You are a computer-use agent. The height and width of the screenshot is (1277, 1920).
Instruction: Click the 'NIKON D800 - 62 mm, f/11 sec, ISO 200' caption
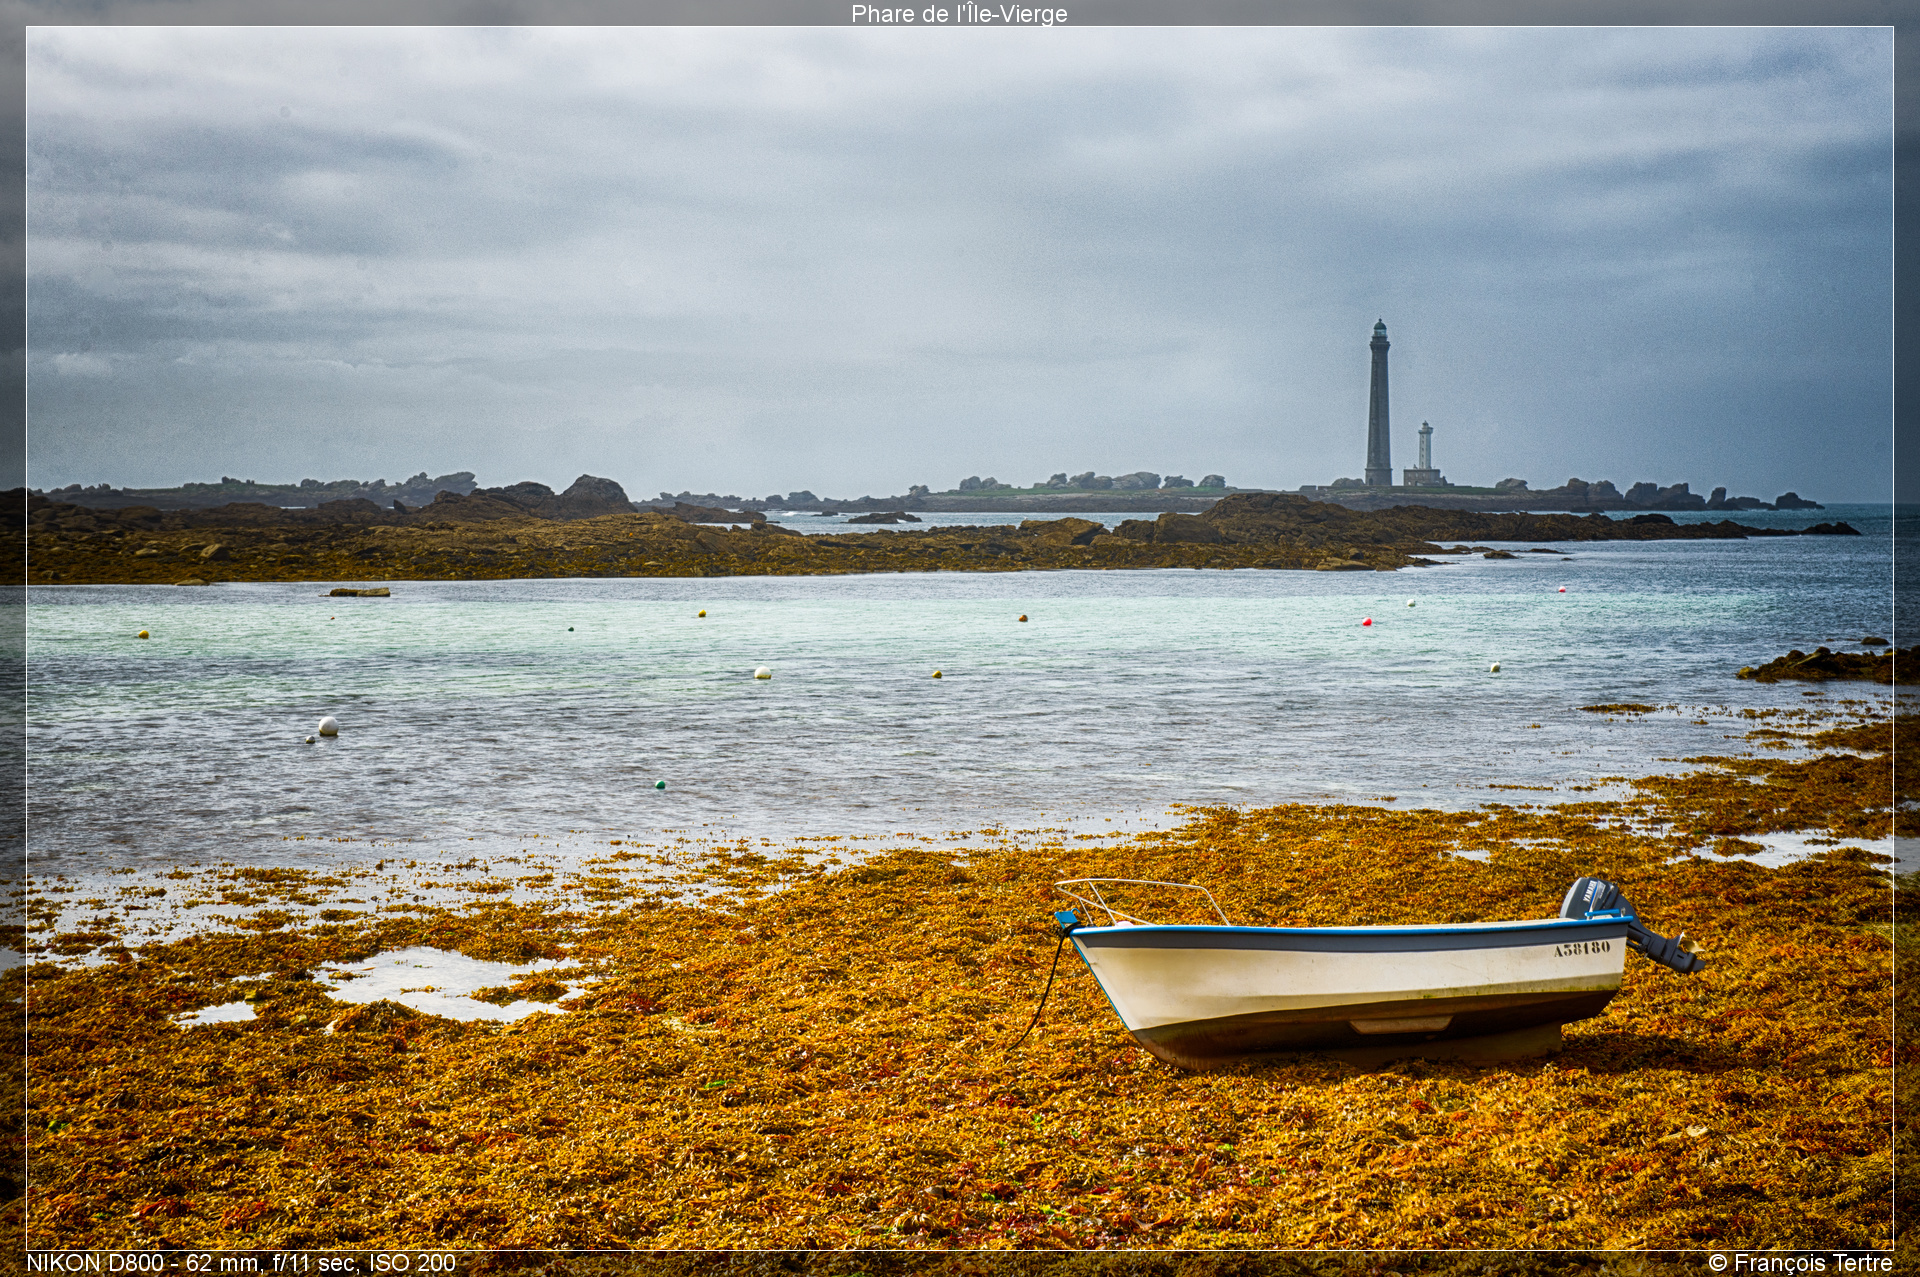(241, 1263)
